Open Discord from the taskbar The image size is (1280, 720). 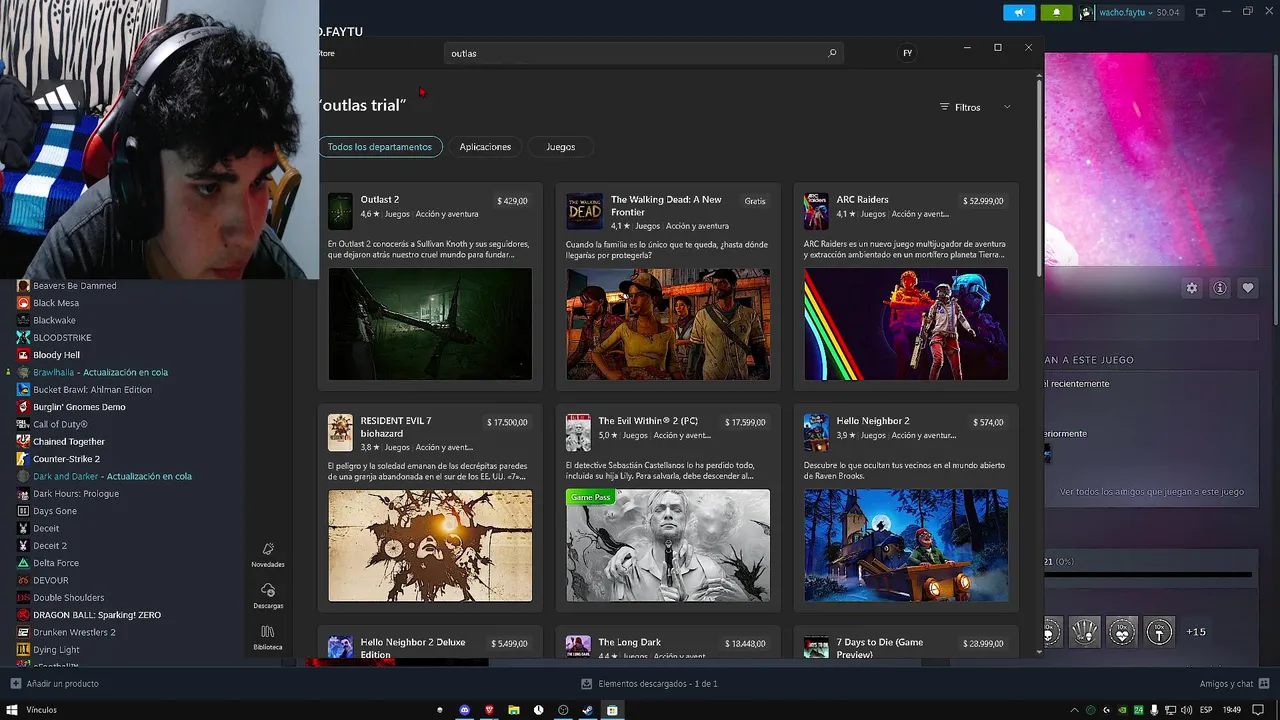(464, 710)
